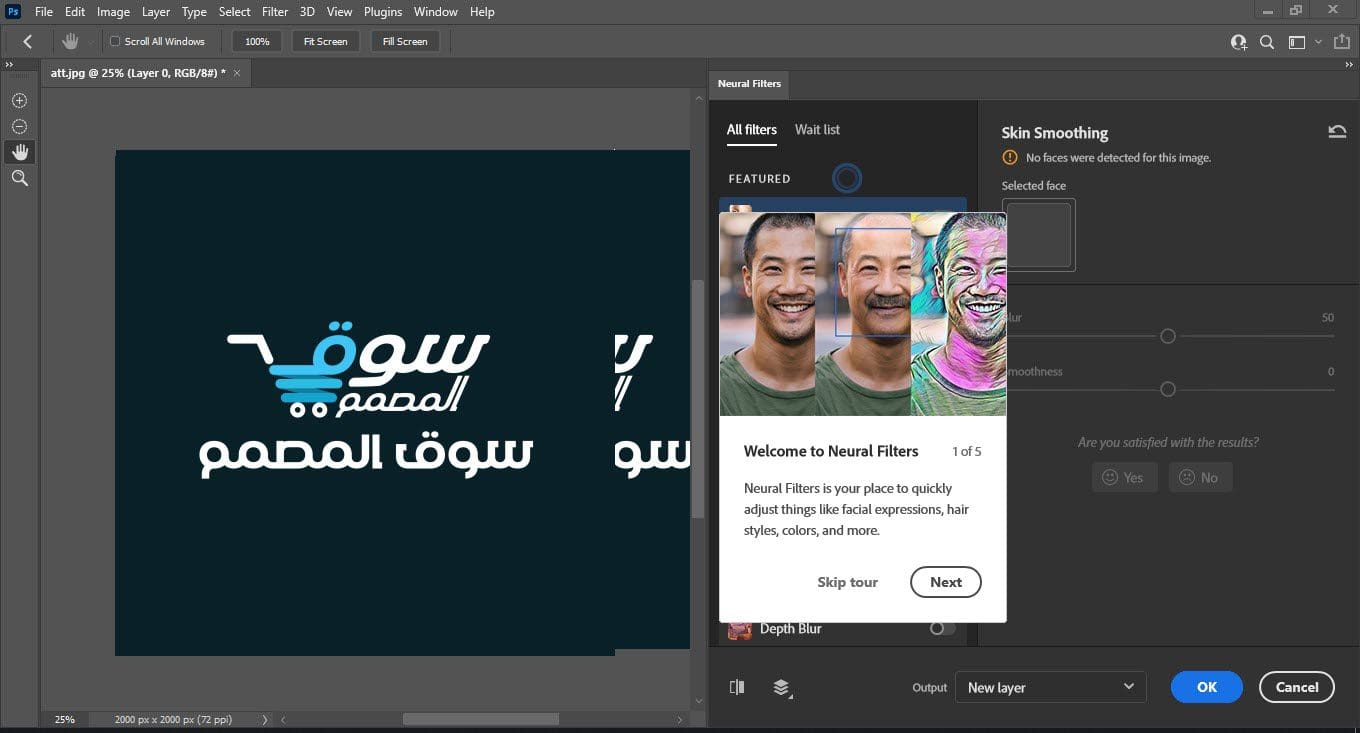Open the Help menu
This screenshot has height=733, width=1360.
[482, 12]
